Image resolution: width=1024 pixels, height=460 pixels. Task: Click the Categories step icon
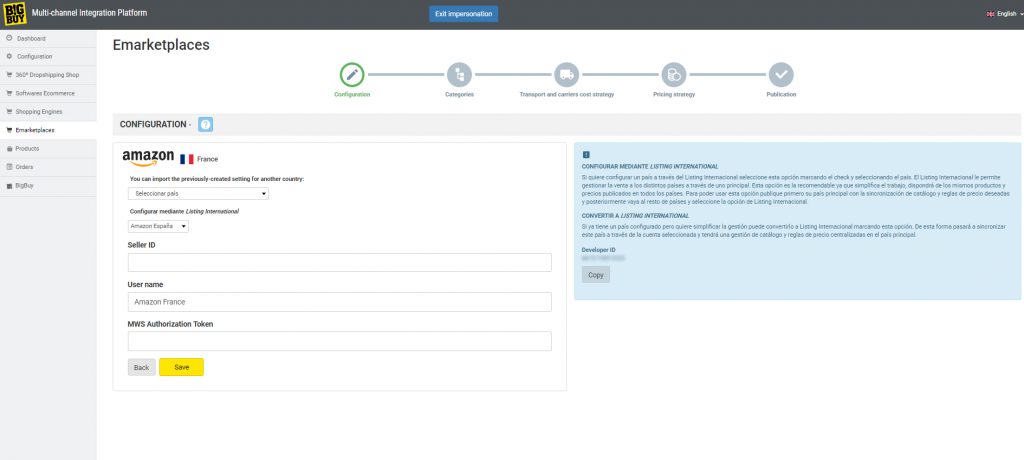pyautogui.click(x=459, y=74)
